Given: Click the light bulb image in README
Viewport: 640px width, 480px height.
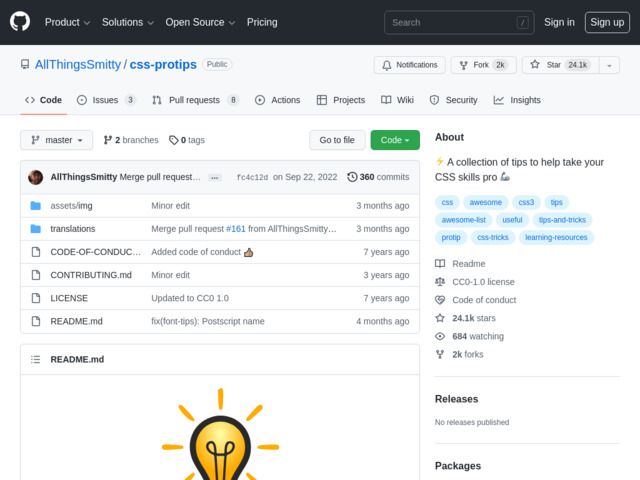Looking at the screenshot, I should [x=220, y=435].
